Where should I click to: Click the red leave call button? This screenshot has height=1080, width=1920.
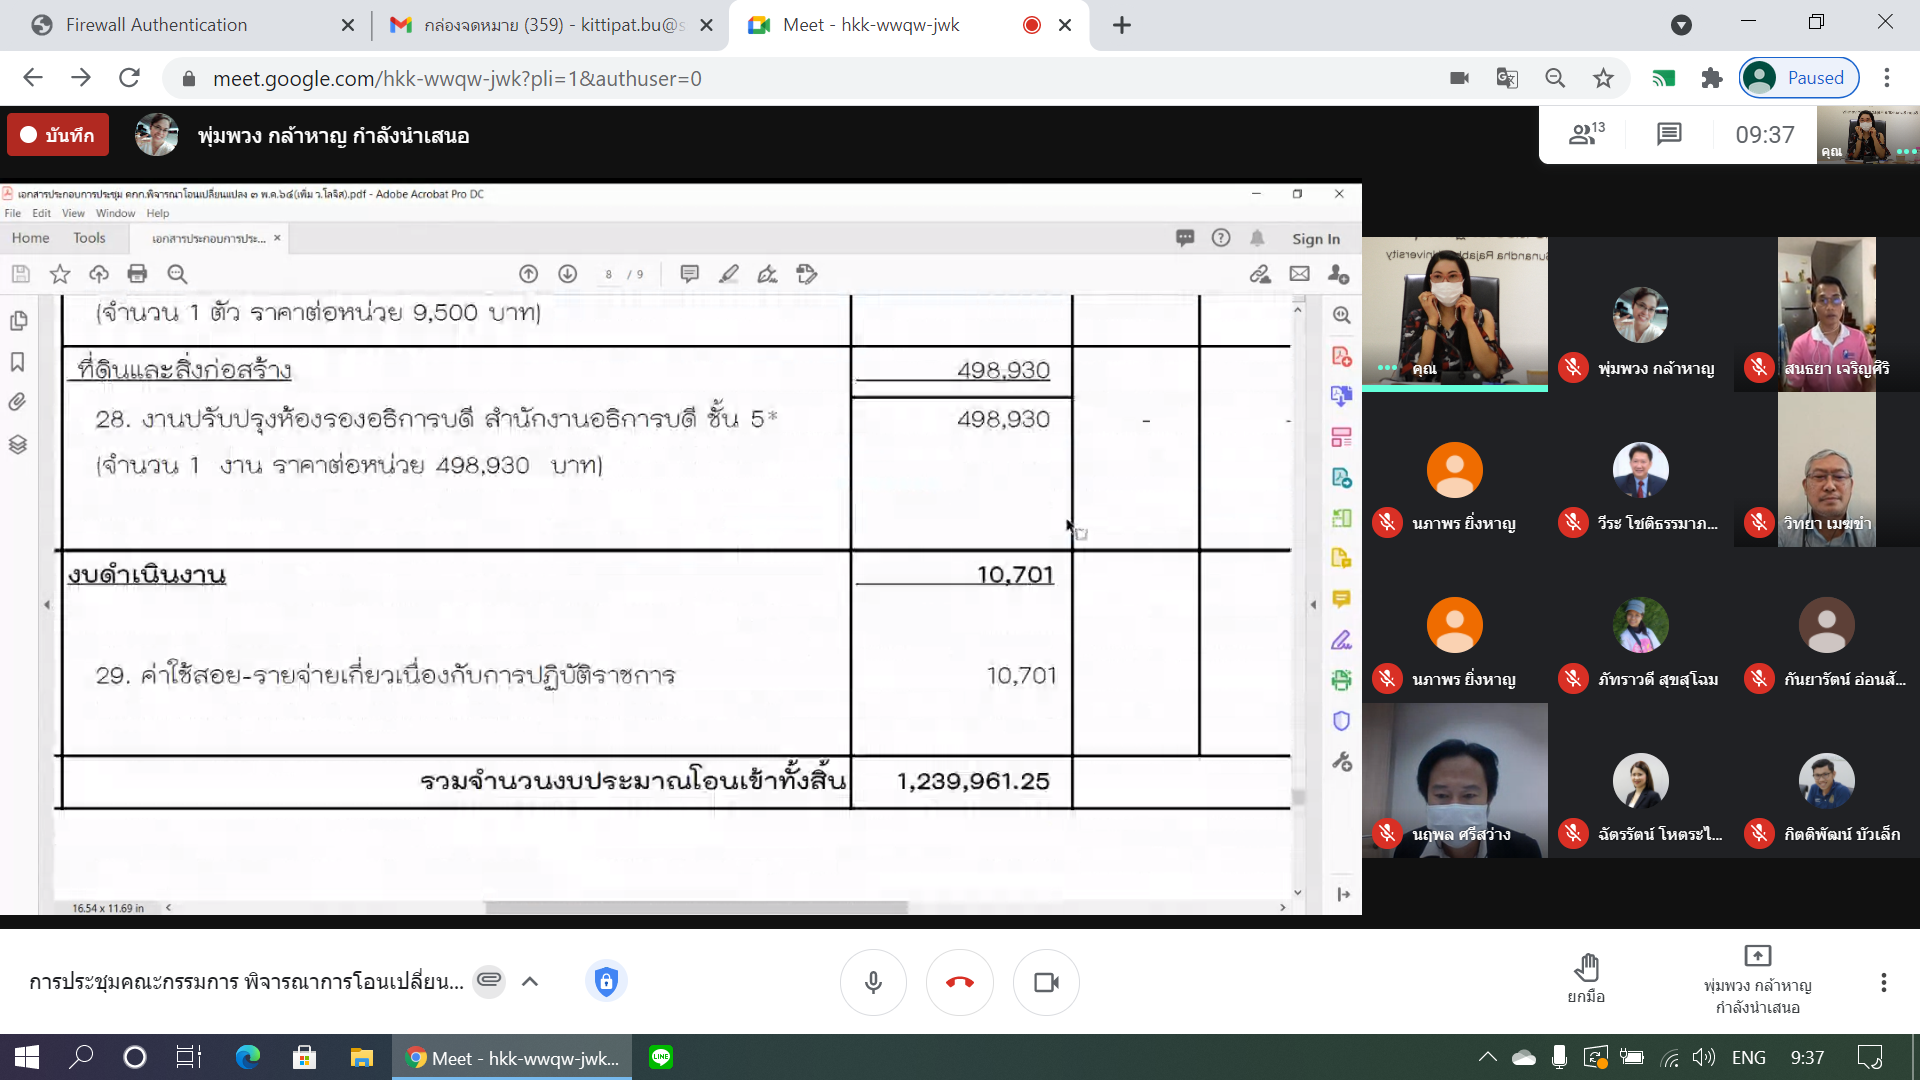click(x=959, y=982)
